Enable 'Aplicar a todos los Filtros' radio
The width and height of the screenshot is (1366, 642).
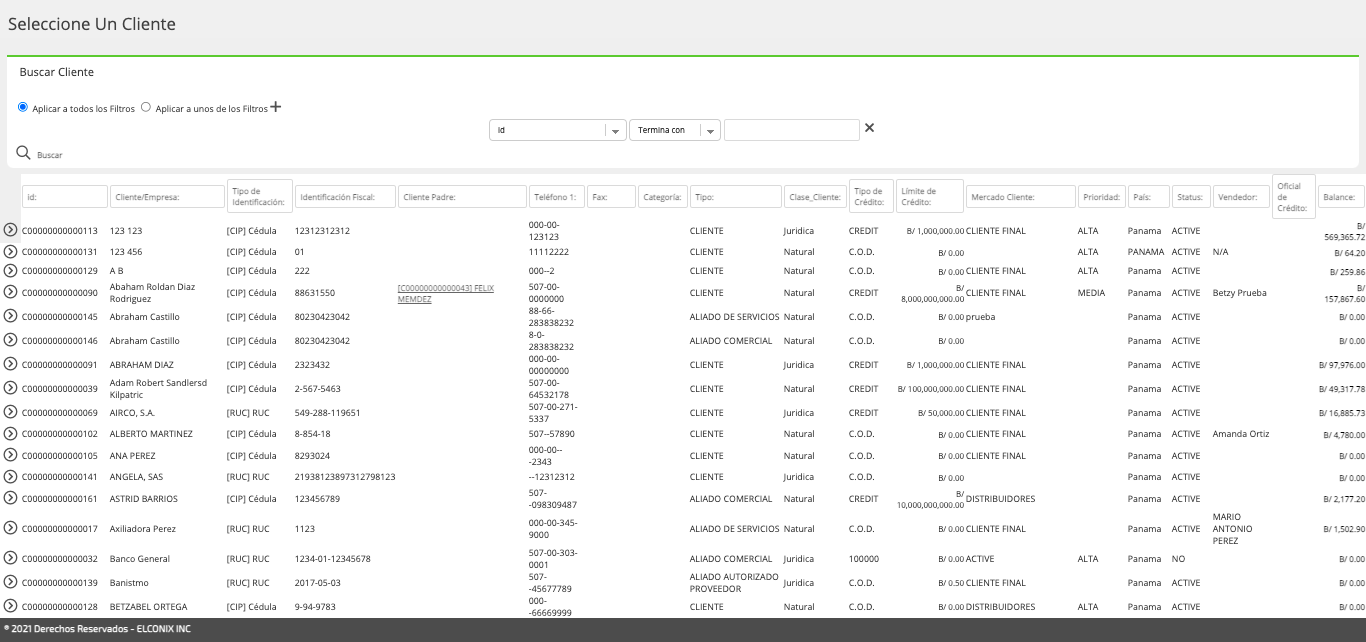tap(23, 107)
